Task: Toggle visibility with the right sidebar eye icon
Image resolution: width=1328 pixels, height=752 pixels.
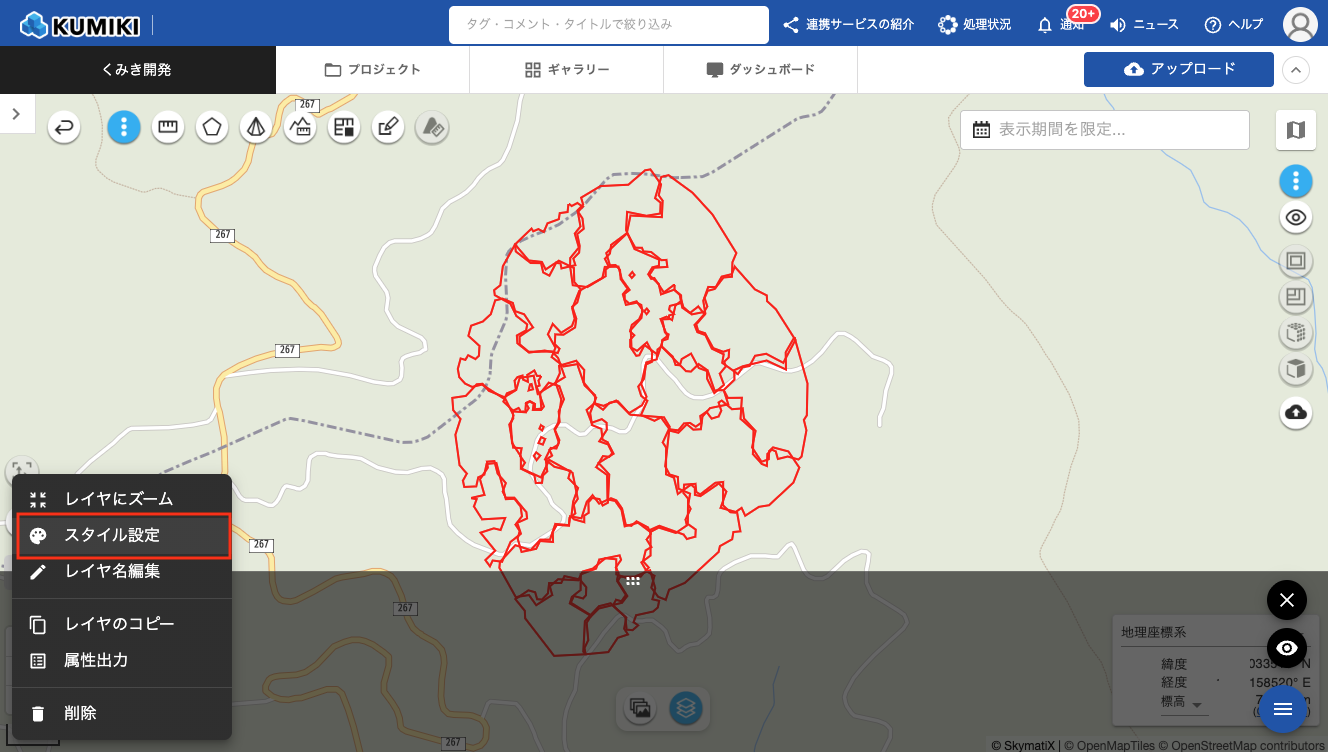Action: pyautogui.click(x=1296, y=217)
